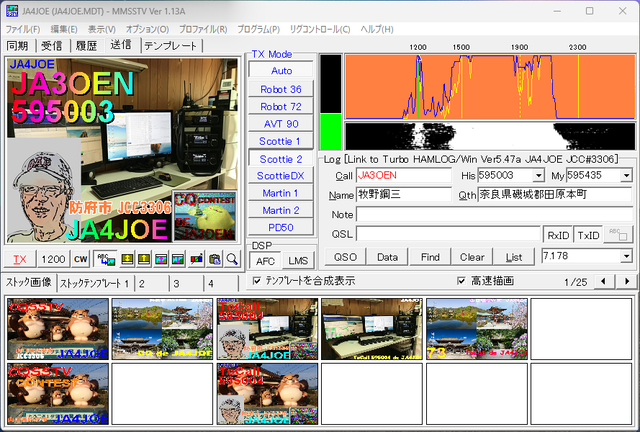Screen dimensions: 640x432
Task: Open the プロファイル(R) menu
Action: pyautogui.click(x=203, y=29)
